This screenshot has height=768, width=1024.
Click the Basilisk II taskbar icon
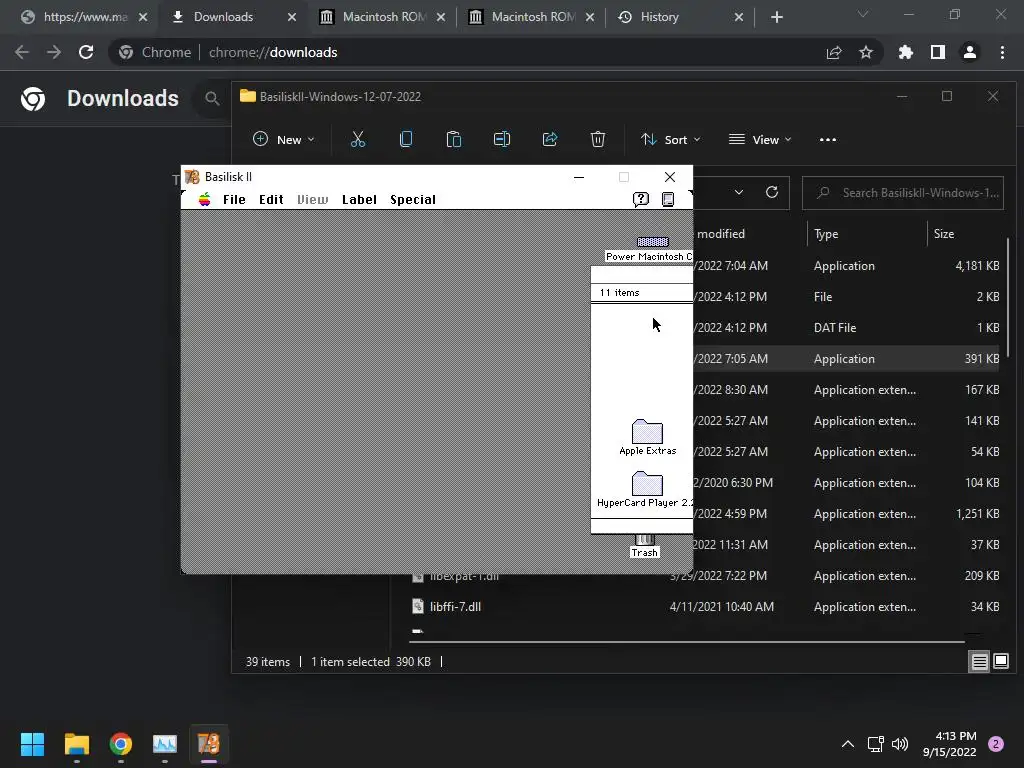point(209,744)
